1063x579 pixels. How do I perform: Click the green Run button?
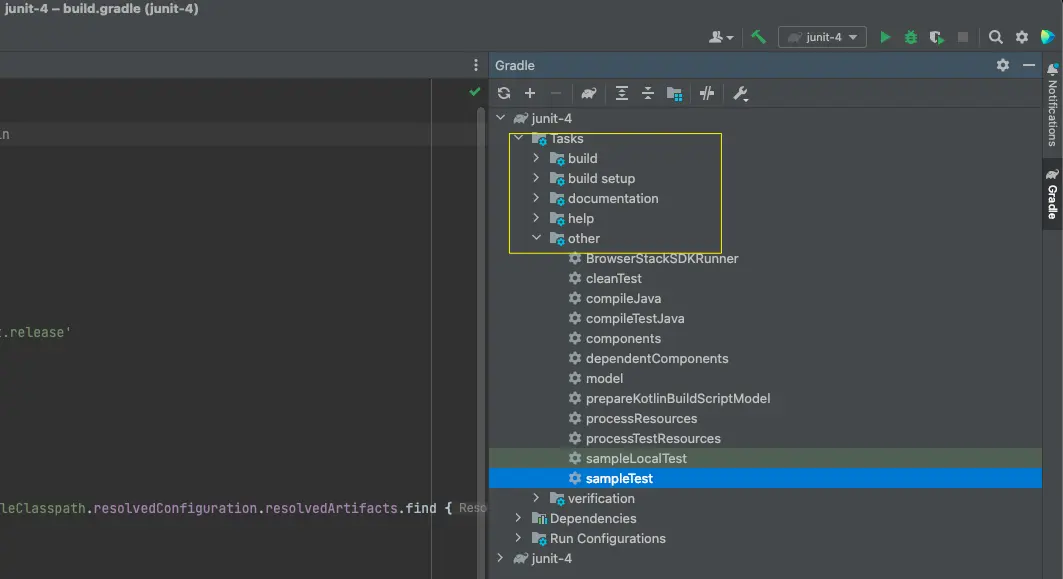point(885,37)
